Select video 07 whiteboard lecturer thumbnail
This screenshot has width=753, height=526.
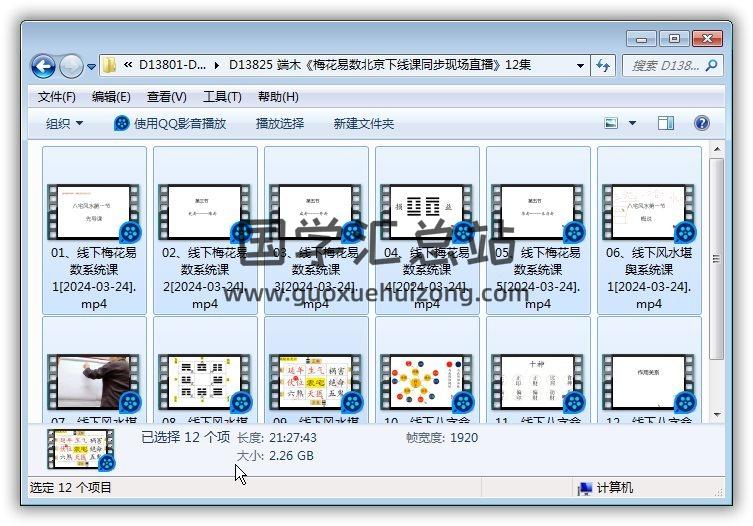coord(94,383)
